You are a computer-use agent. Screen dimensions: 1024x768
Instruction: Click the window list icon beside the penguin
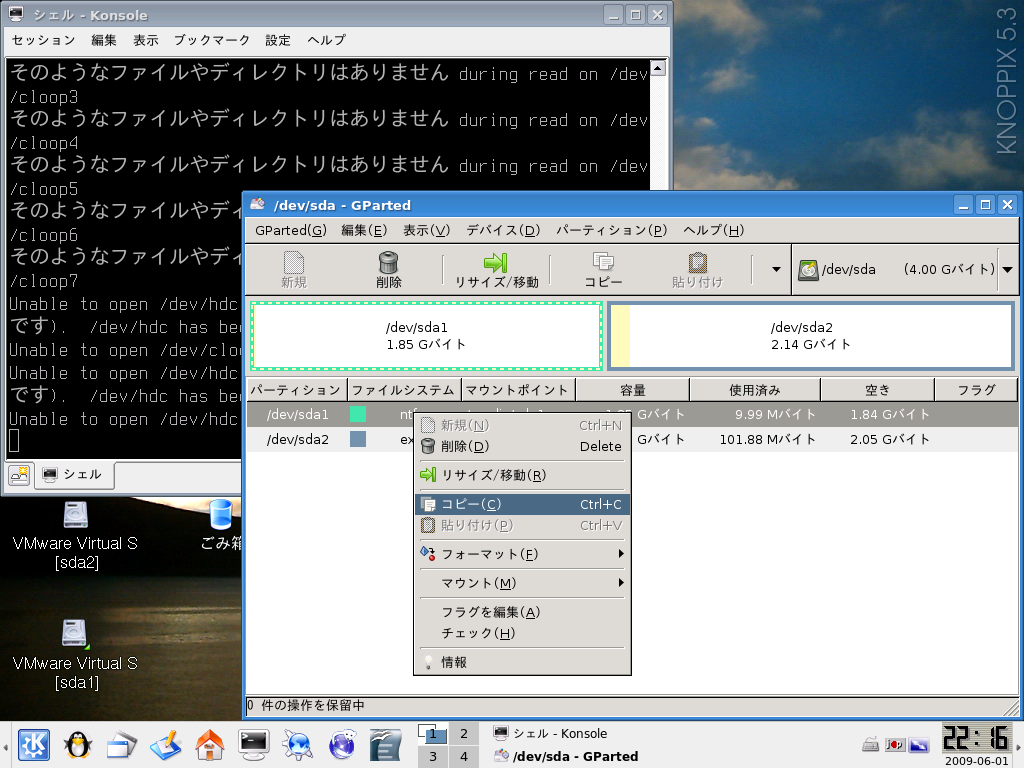(121, 745)
